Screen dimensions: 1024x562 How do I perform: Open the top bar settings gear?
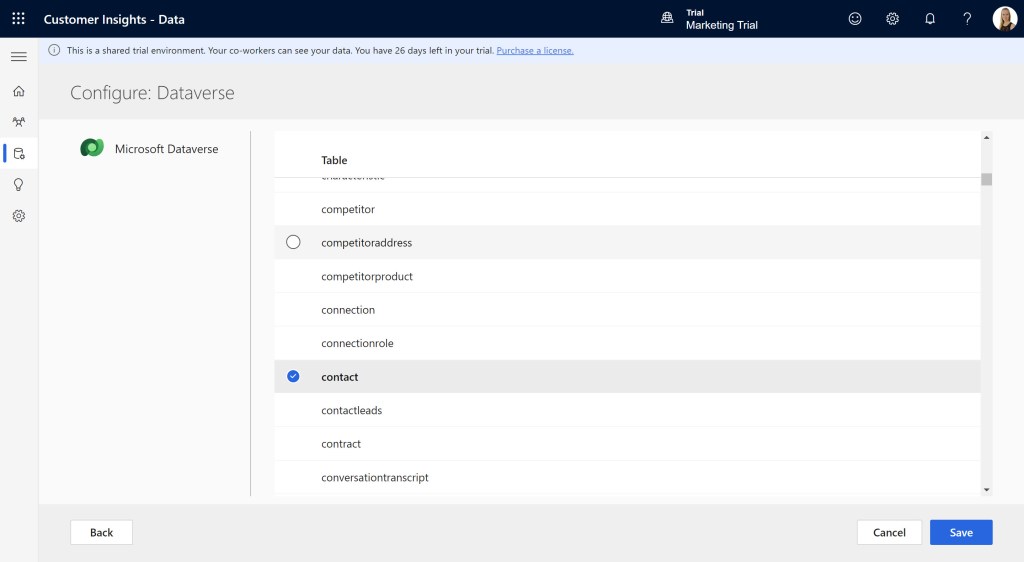click(x=892, y=19)
